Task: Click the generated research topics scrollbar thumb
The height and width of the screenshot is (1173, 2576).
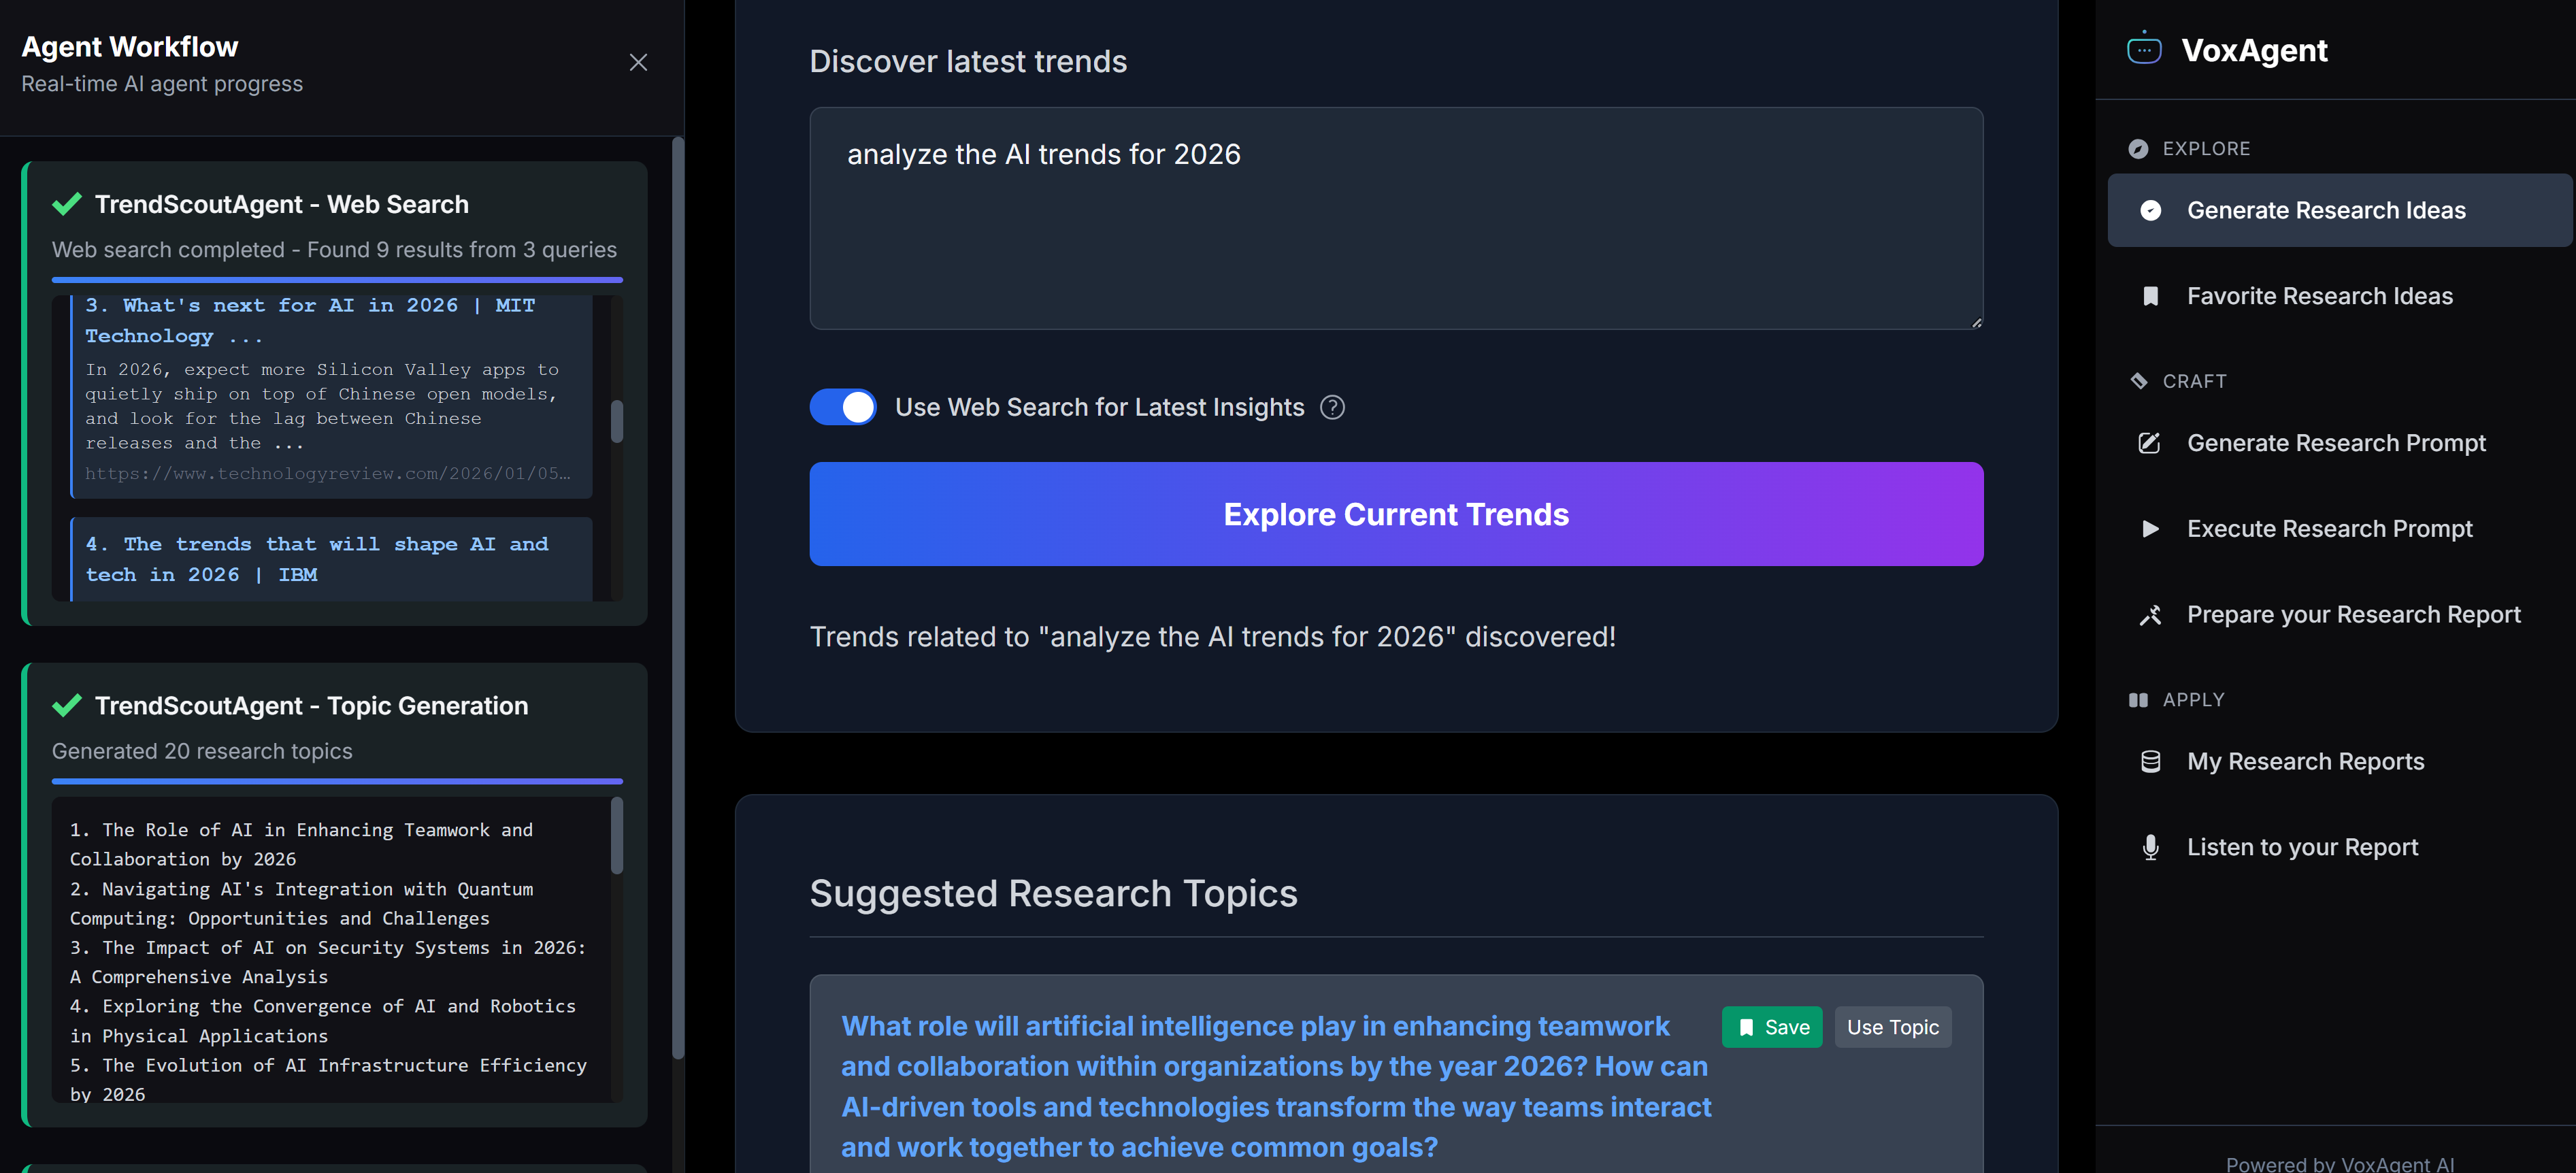Action: (617, 835)
